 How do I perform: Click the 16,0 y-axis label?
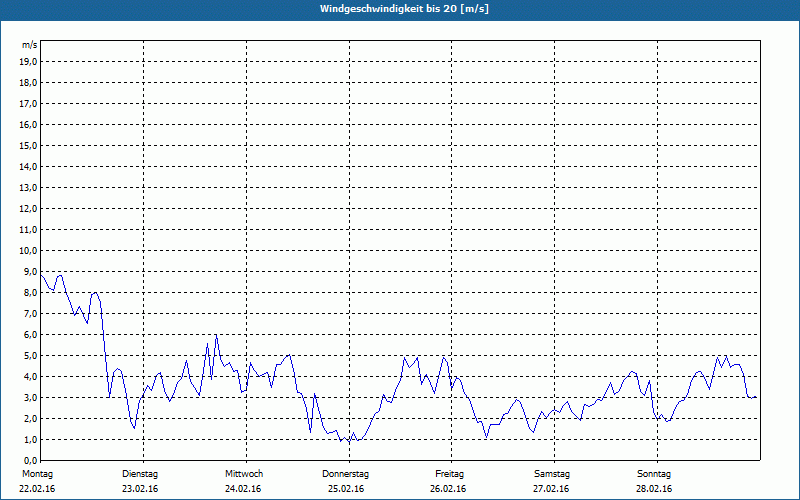tap(28, 124)
